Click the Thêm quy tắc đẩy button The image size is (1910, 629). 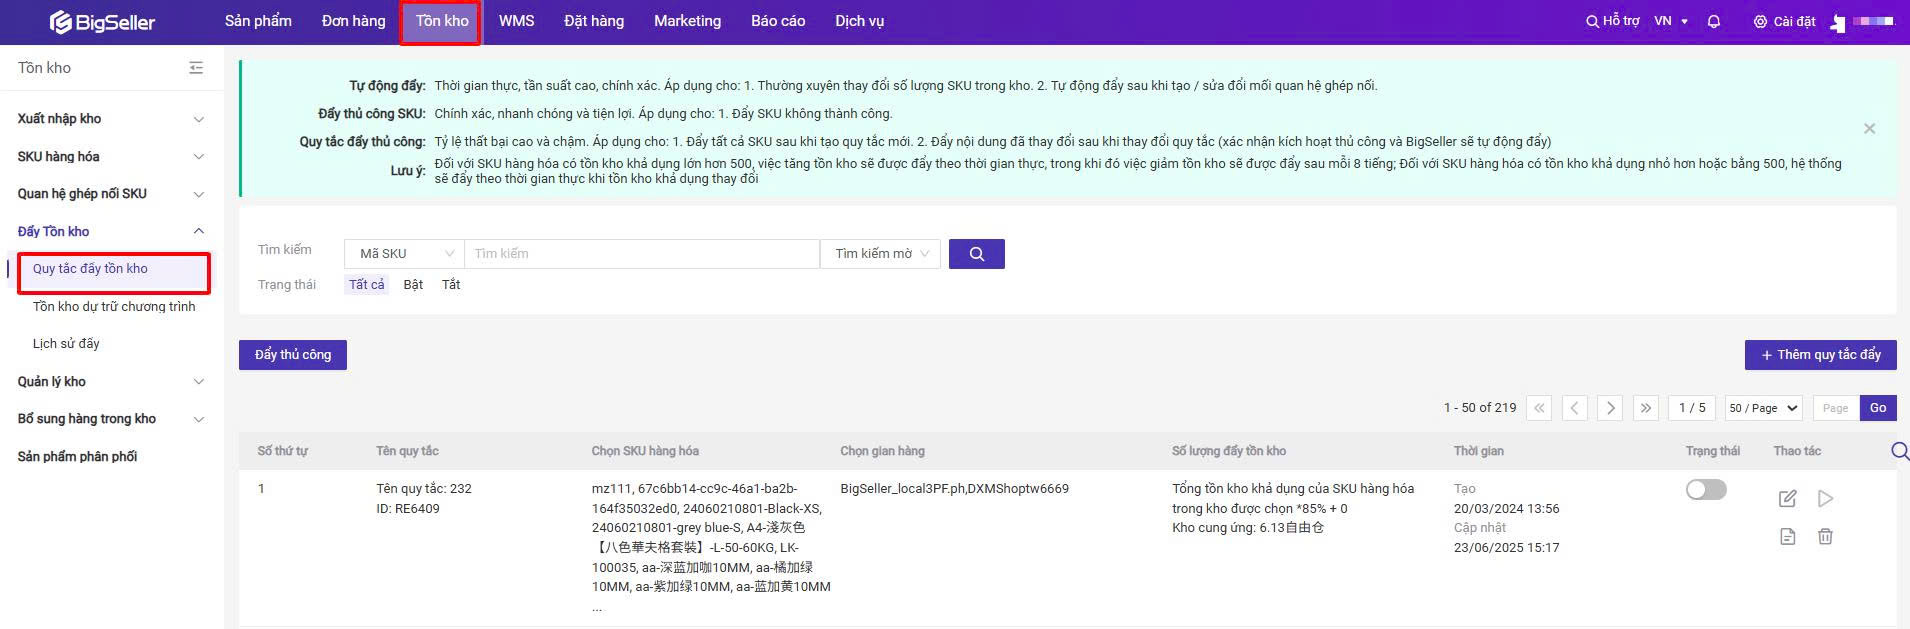[x=1820, y=355]
